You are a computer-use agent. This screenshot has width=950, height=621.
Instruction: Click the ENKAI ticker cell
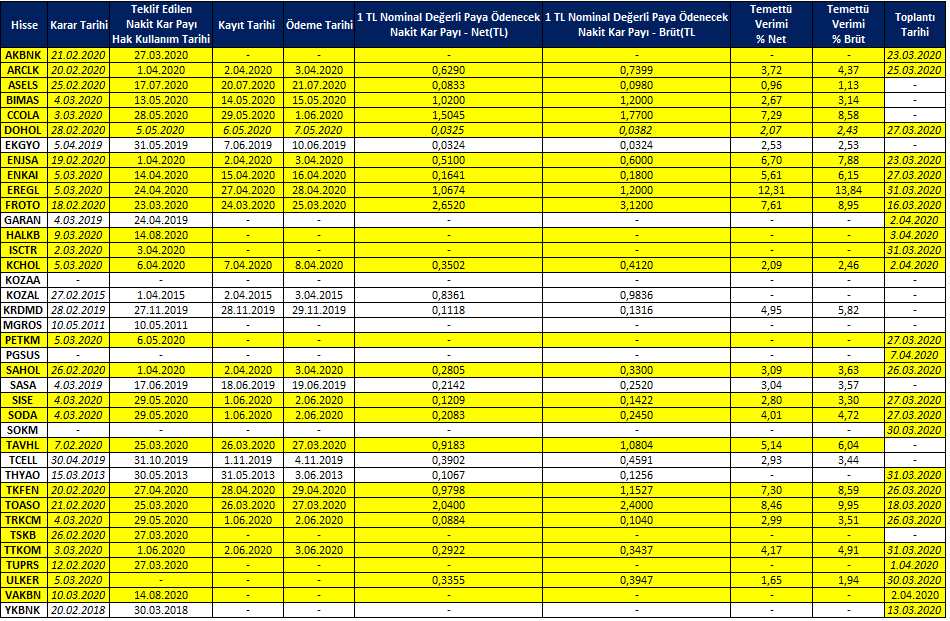pyautogui.click(x=24, y=175)
